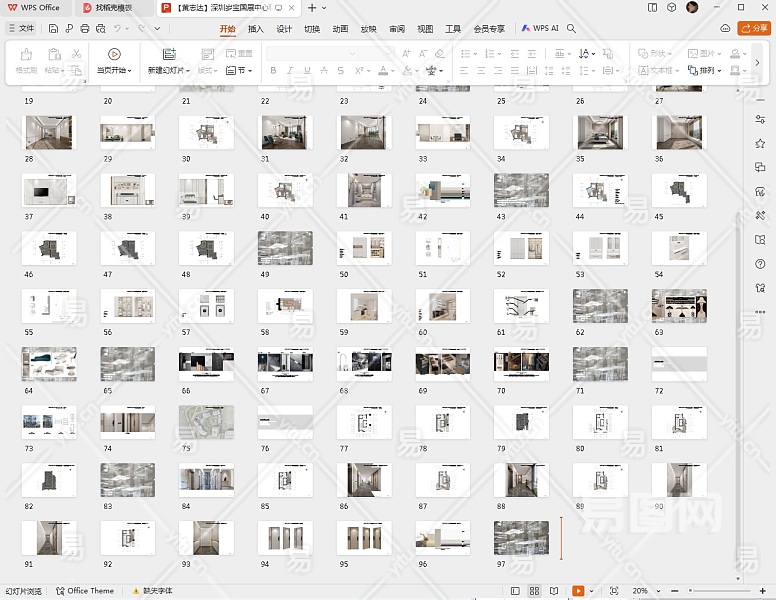
Task: Click the star favorites icon in right sidebar
Action: click(x=760, y=143)
